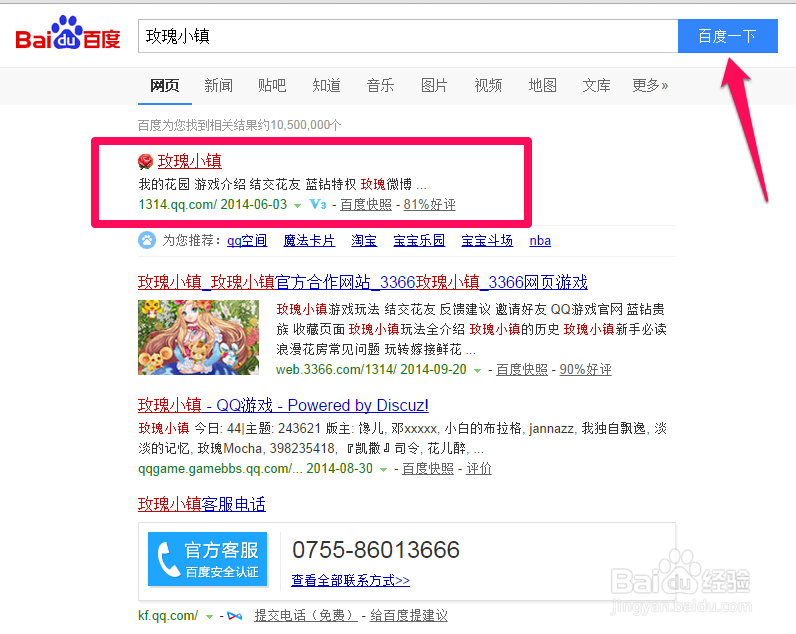Open the recommended 魔法卡片 link
796x634 pixels.
[309, 241]
